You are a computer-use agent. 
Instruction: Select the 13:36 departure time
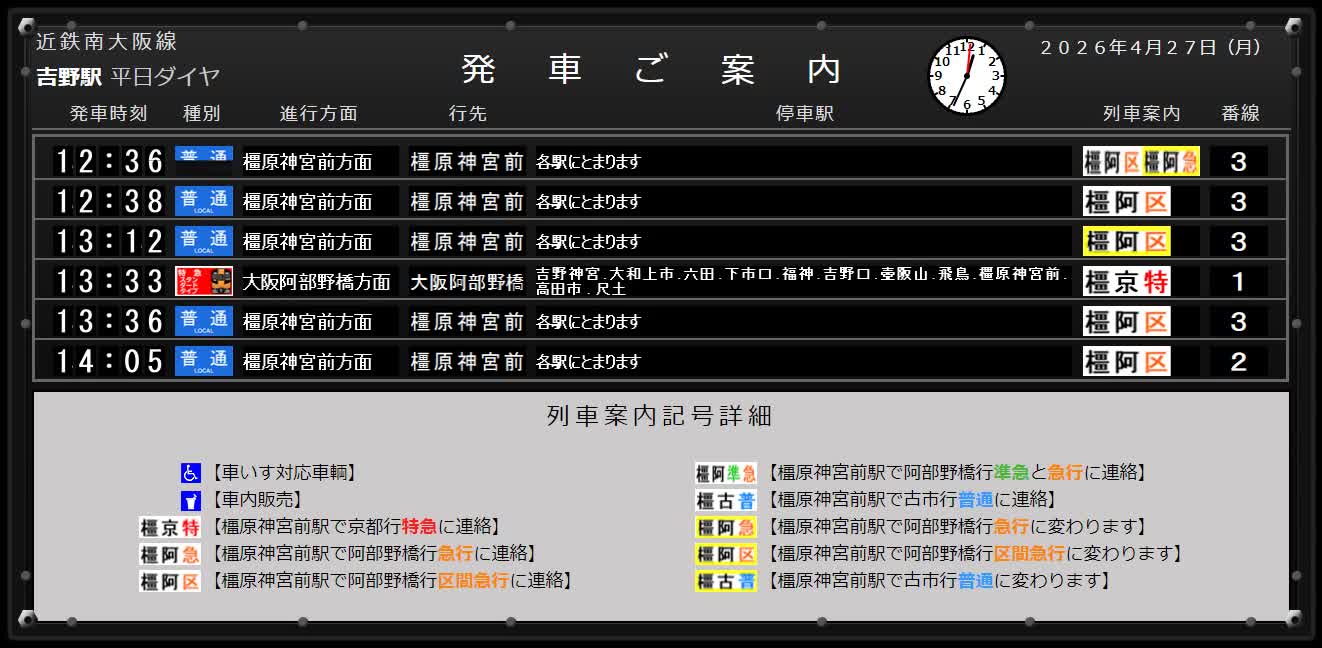pyautogui.click(x=108, y=321)
